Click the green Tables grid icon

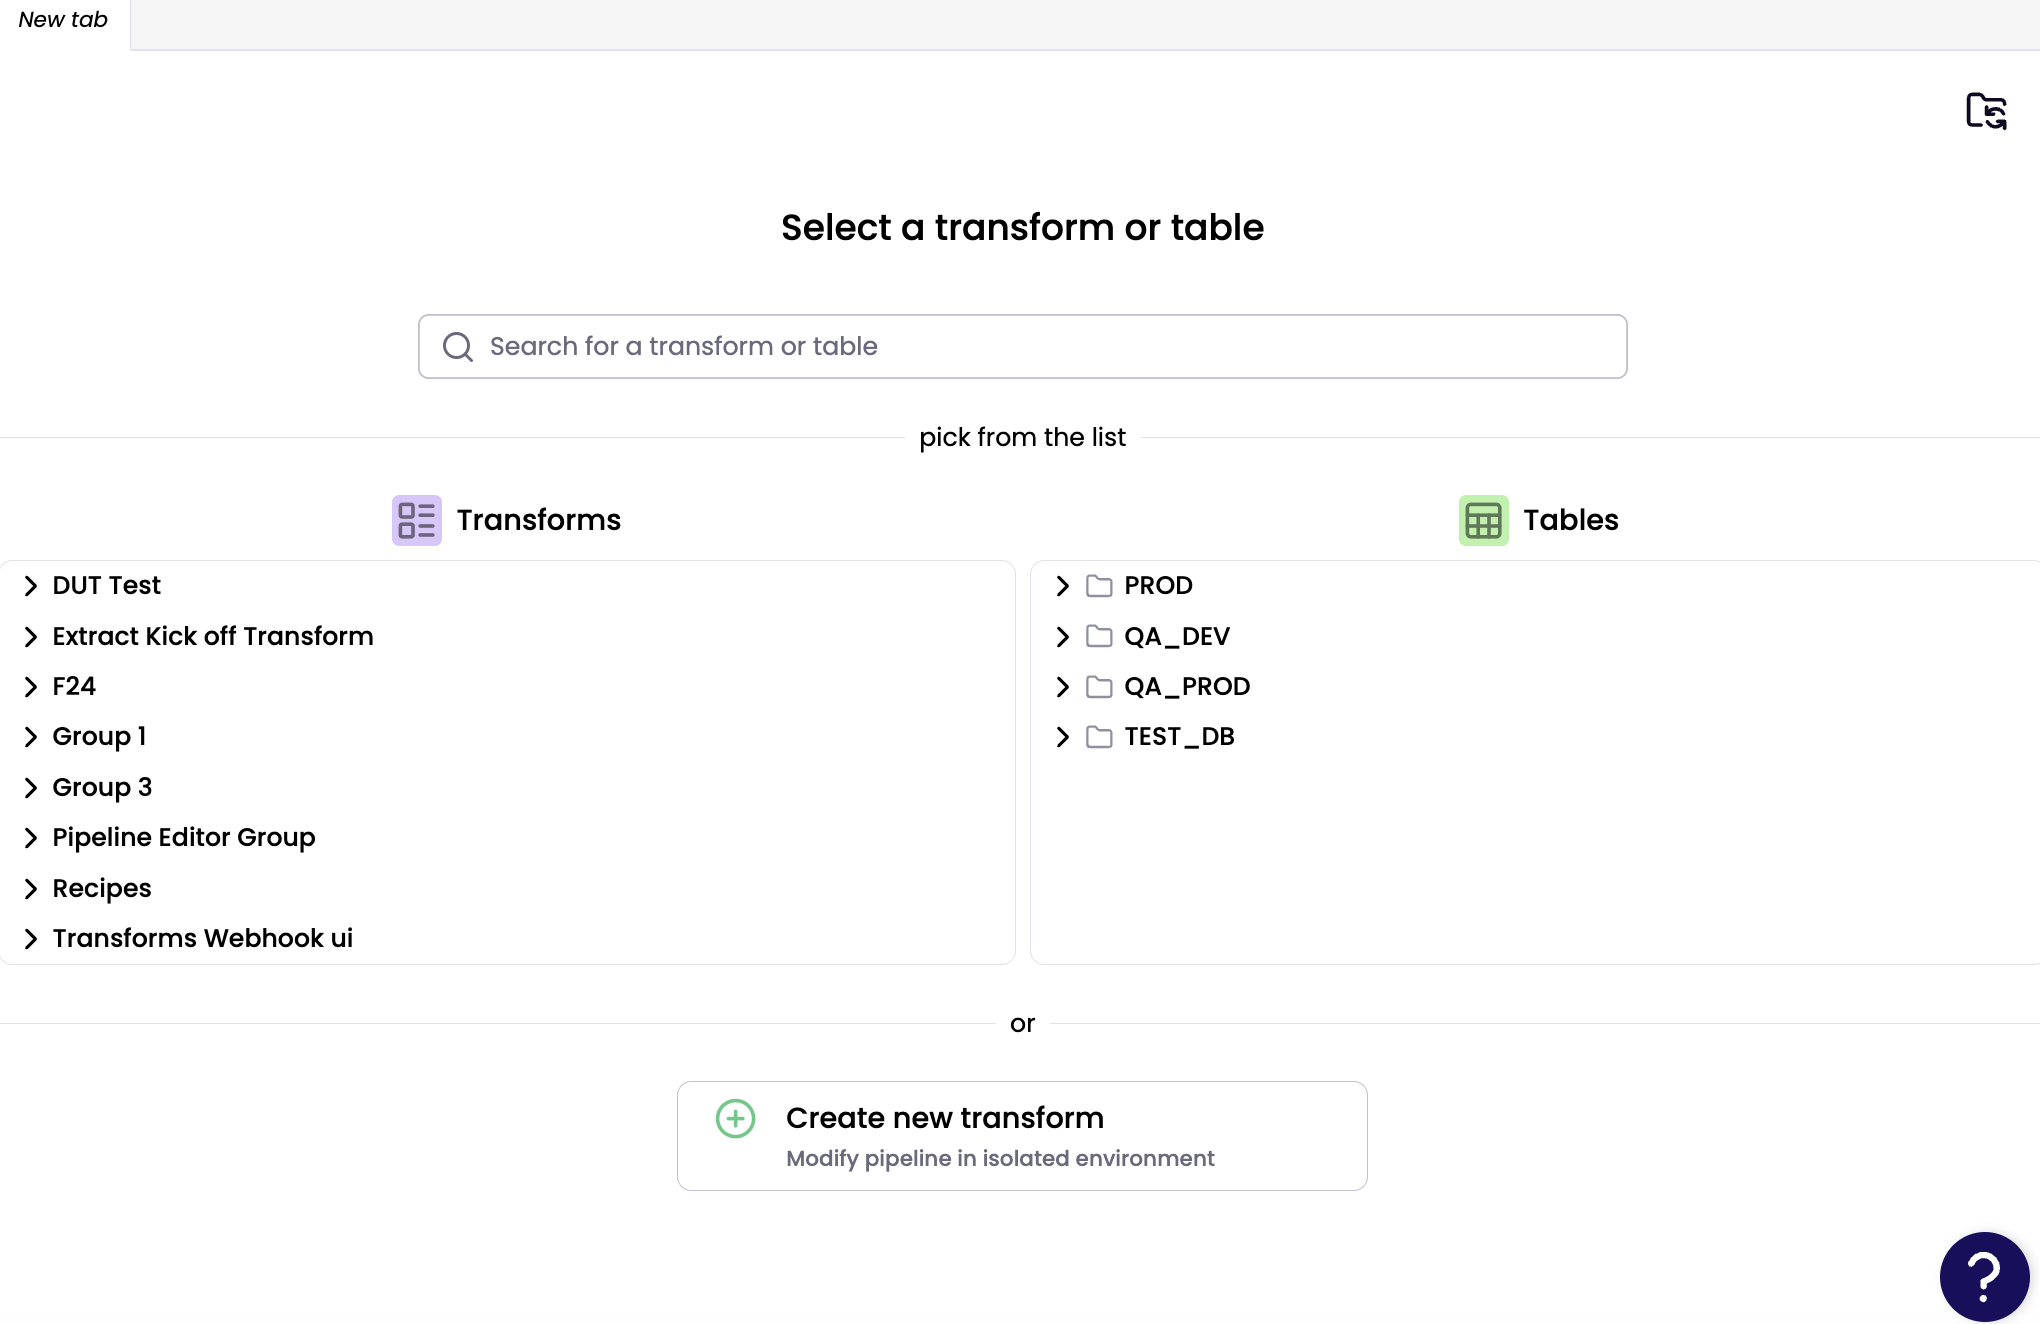point(1483,520)
